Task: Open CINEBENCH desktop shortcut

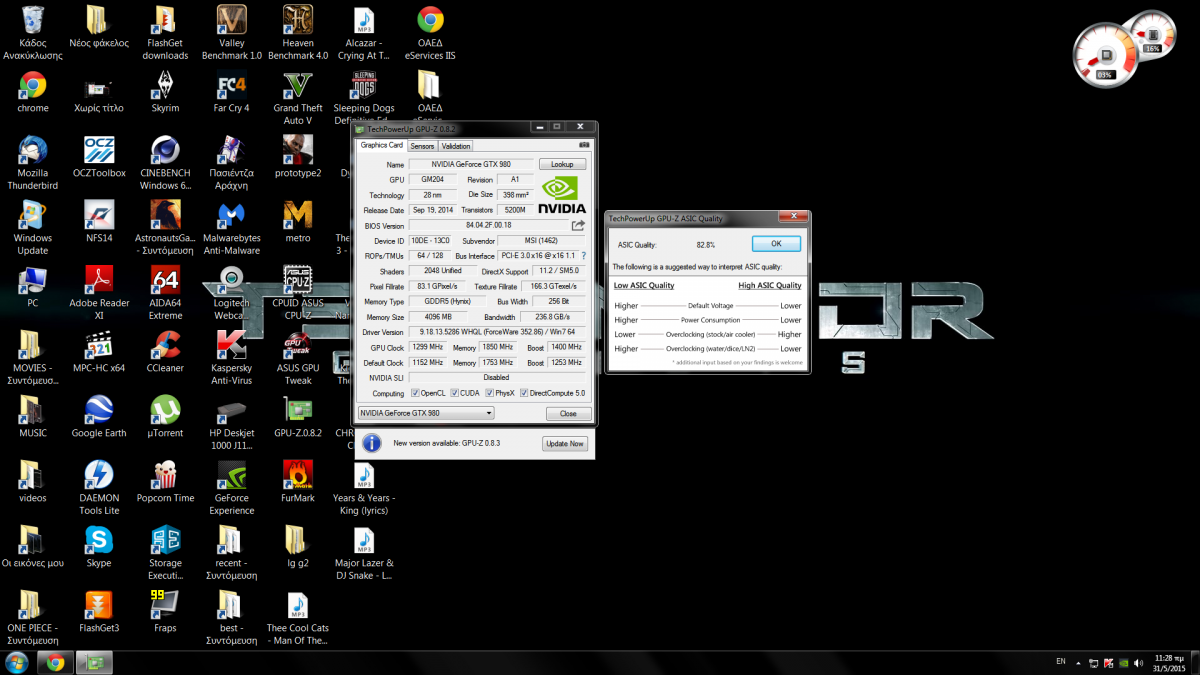Action: coord(165,161)
